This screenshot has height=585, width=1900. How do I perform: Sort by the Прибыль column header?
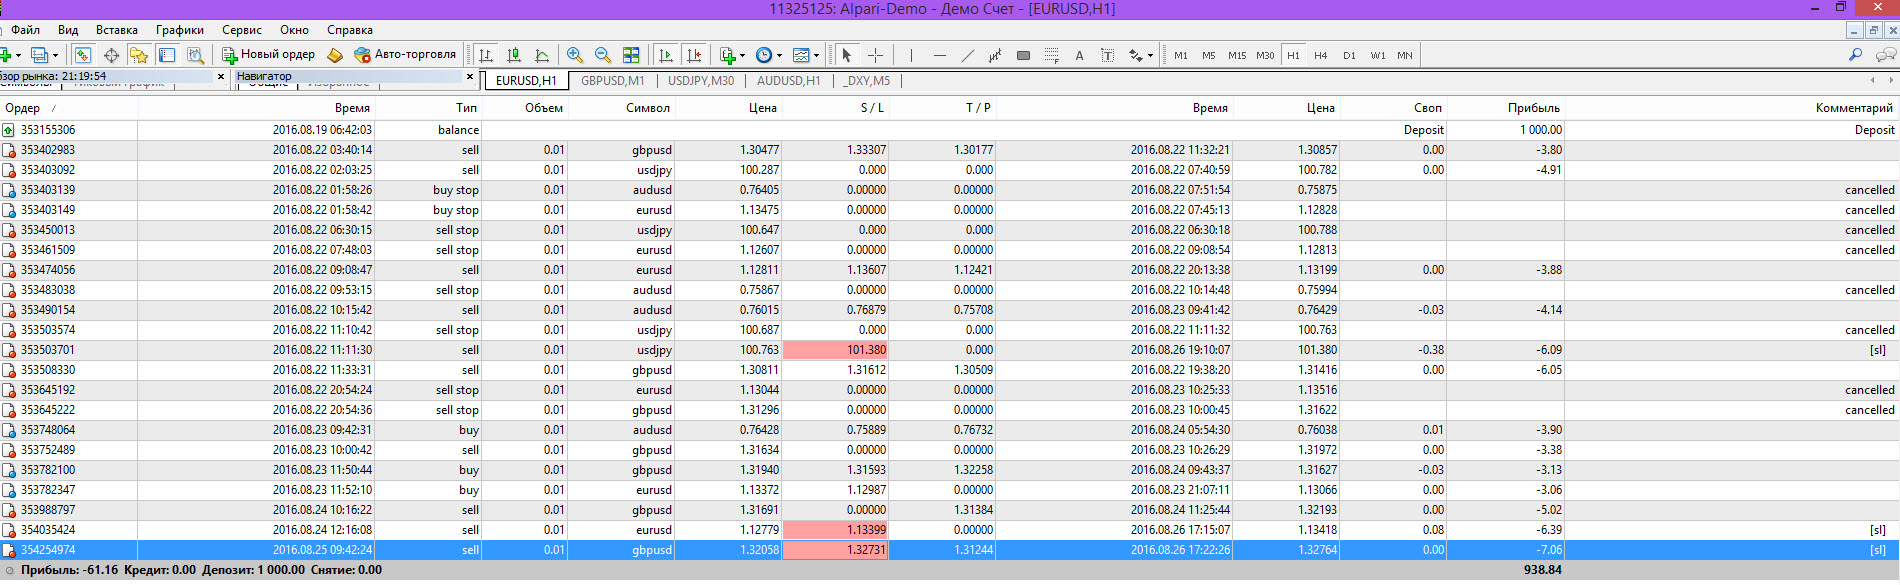[1533, 108]
